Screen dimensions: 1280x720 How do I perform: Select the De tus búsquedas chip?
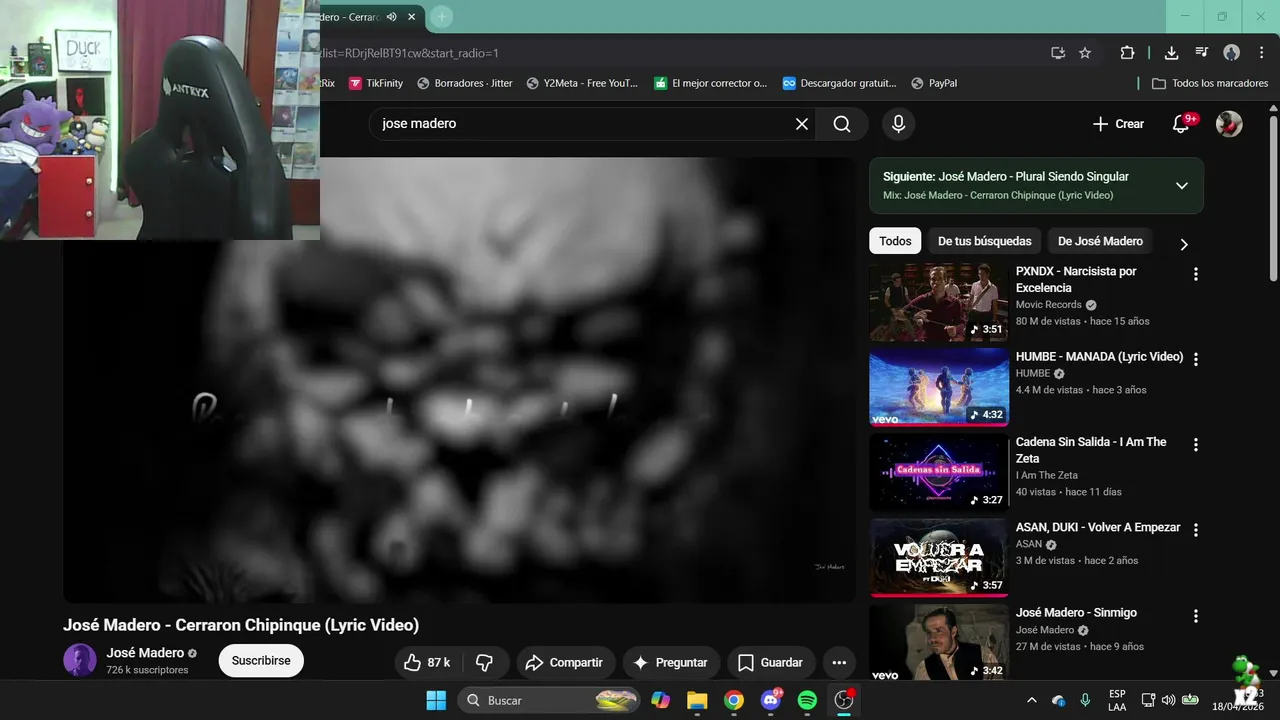click(984, 241)
